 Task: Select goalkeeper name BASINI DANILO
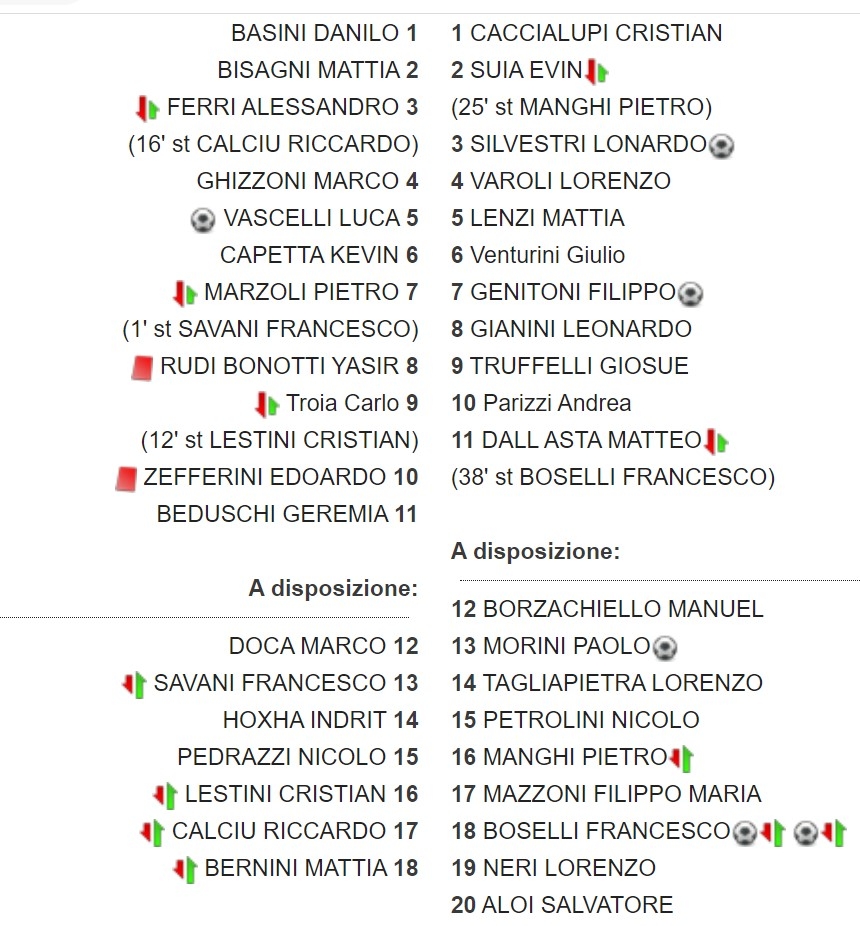(x=315, y=33)
